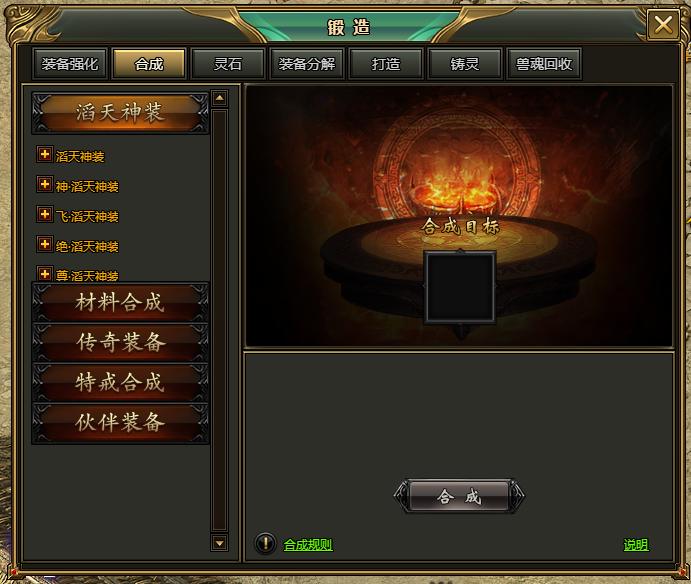
Task: Expand the 尊·滔天神装 plus icon
Action: (x=45, y=274)
